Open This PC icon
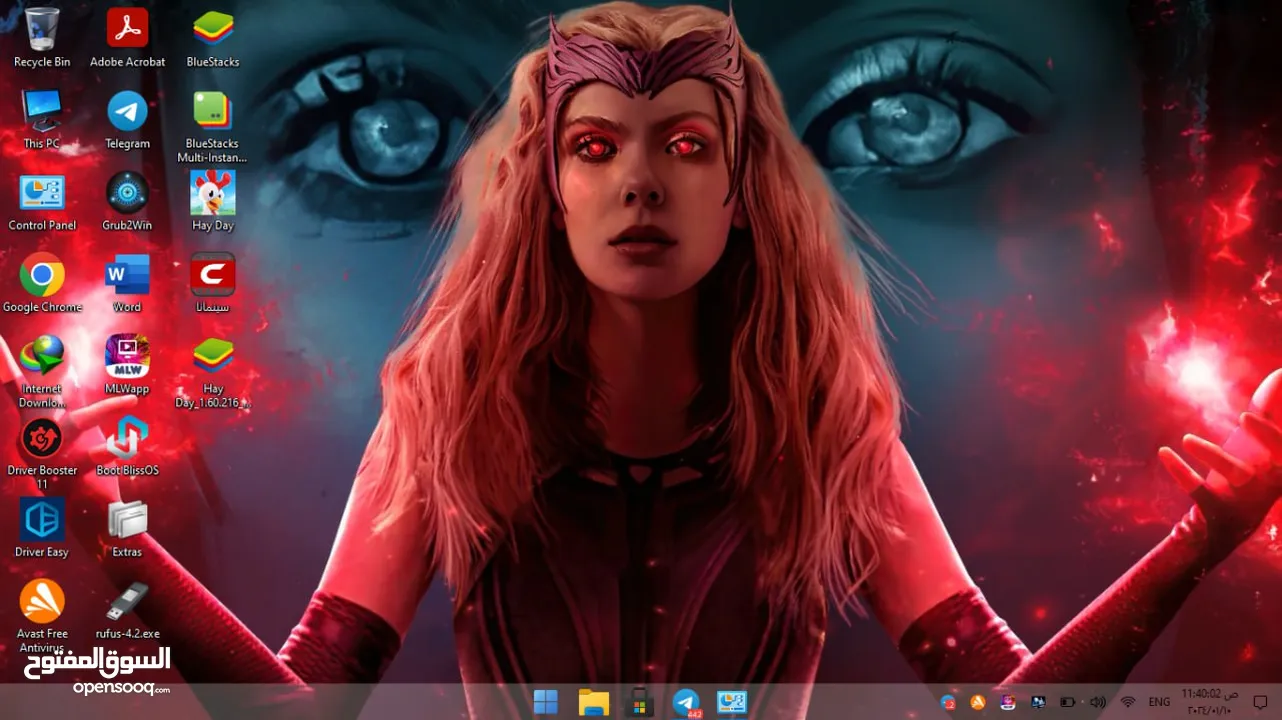This screenshot has height=720, width=1282. [x=42, y=119]
